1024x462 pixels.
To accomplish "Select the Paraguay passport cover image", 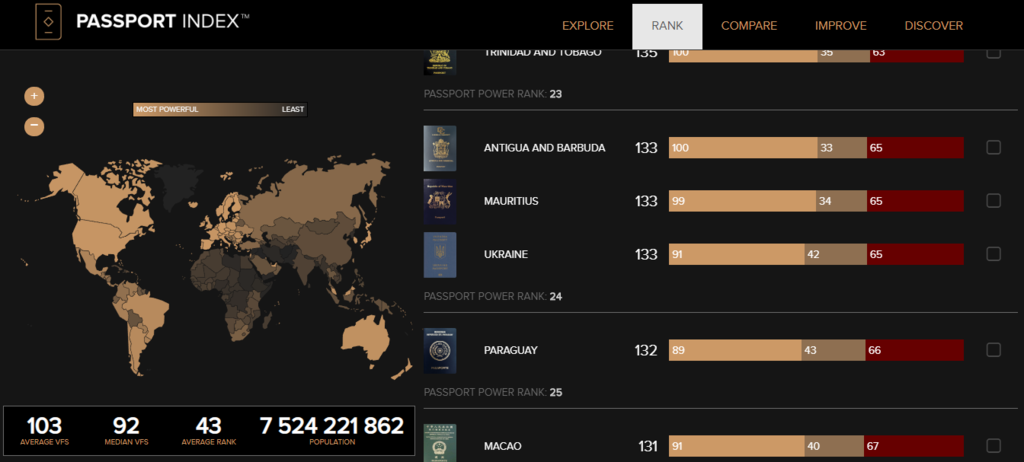I will coord(440,350).
